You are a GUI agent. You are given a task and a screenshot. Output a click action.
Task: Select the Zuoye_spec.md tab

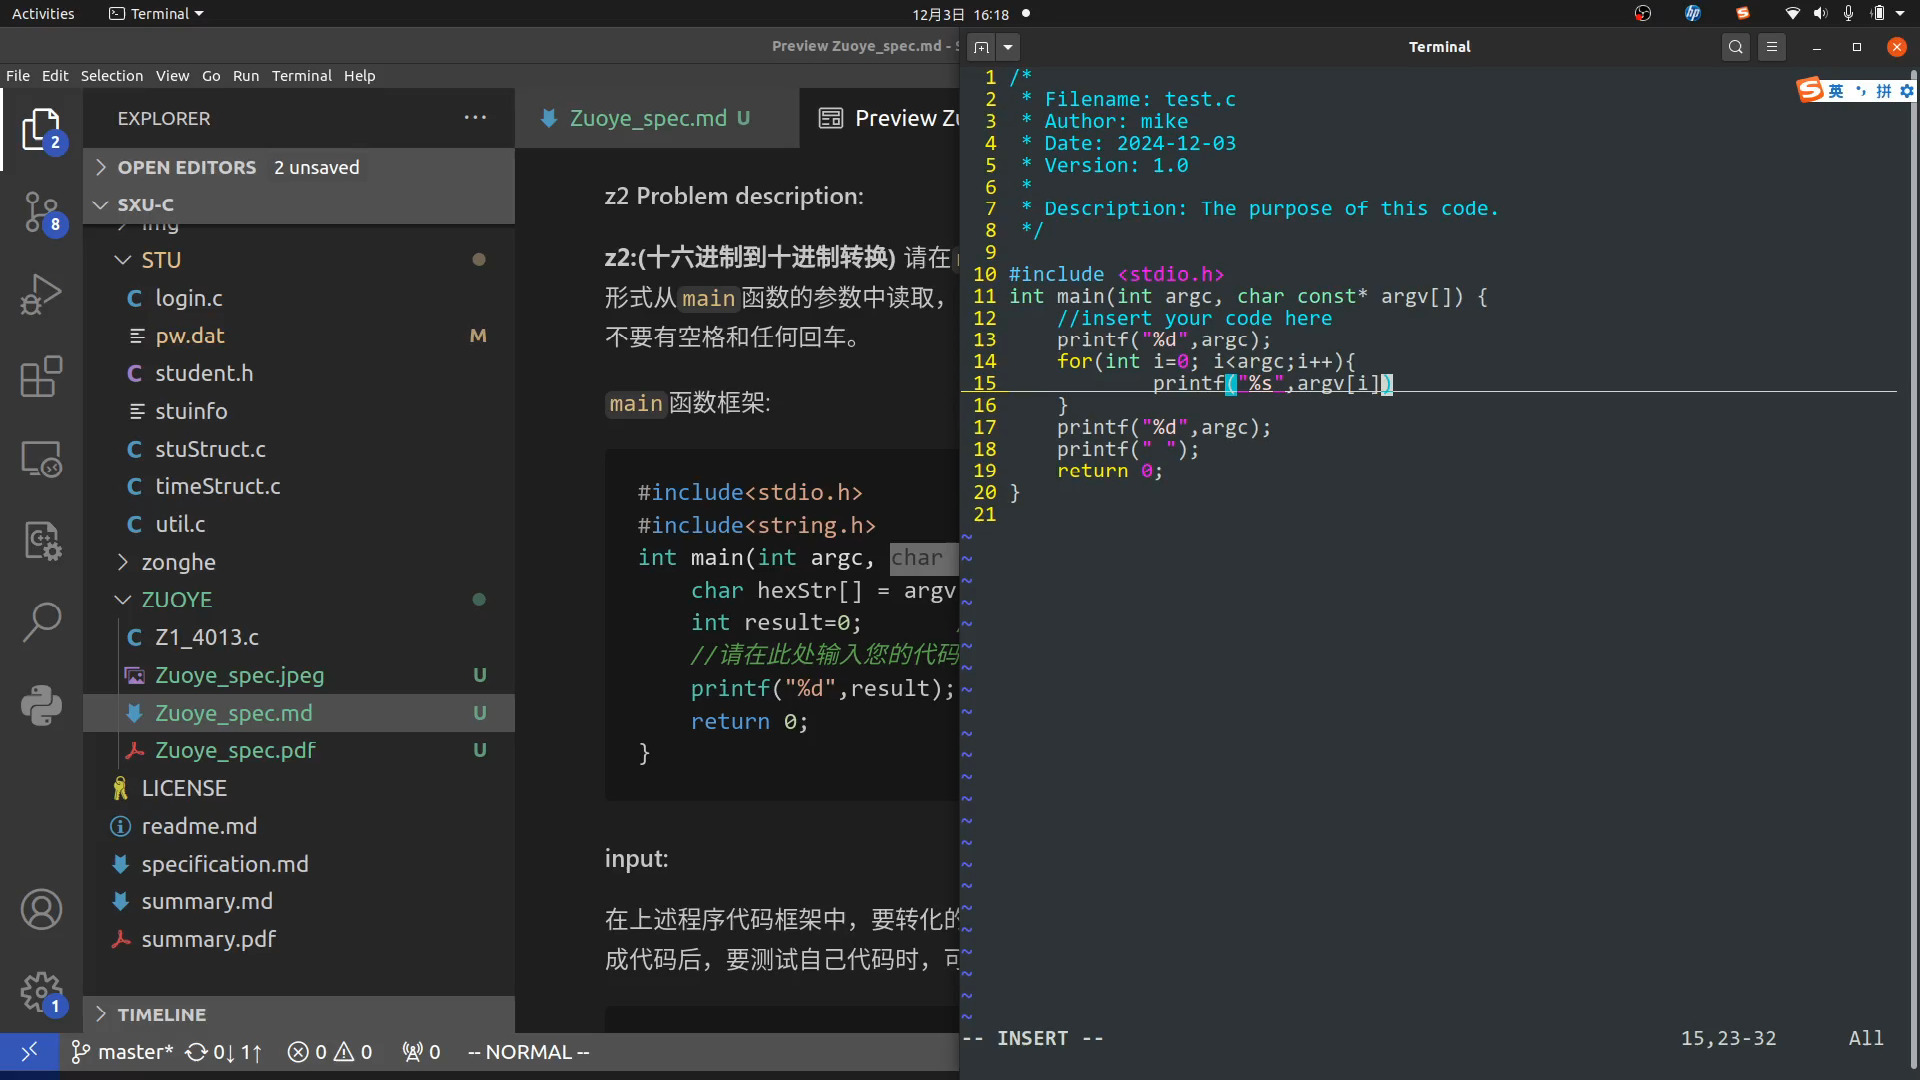pos(647,117)
